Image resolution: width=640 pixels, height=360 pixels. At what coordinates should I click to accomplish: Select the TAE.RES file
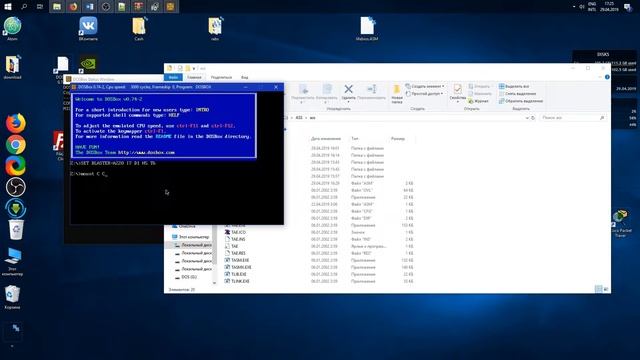[x=236, y=253]
